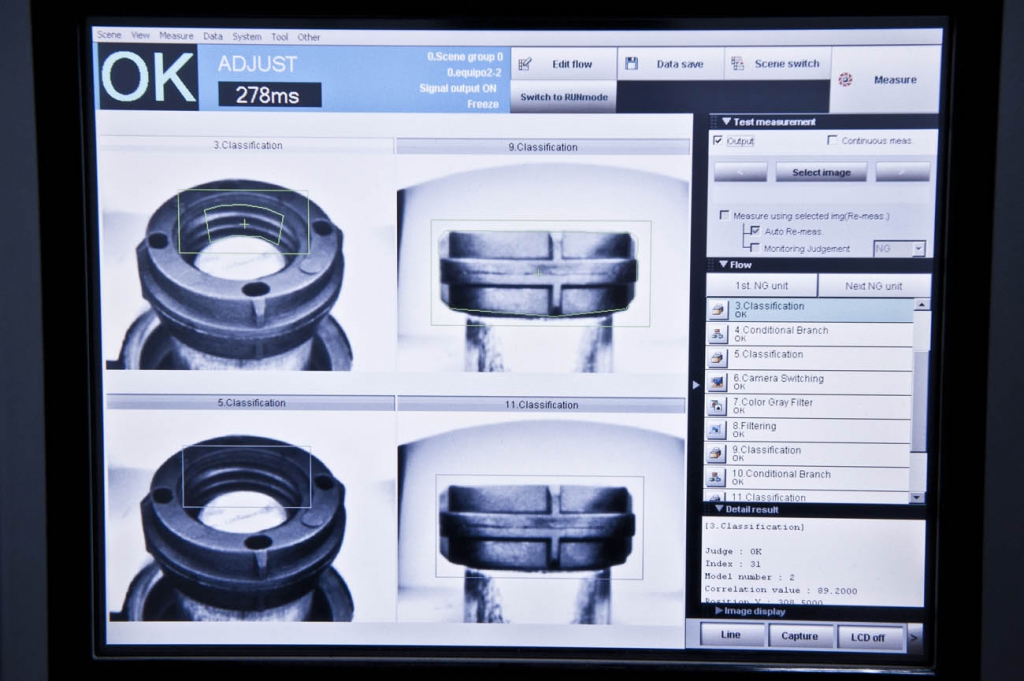
Task: Select the 4.Conditional Branch unit icon
Action: (x=717, y=334)
